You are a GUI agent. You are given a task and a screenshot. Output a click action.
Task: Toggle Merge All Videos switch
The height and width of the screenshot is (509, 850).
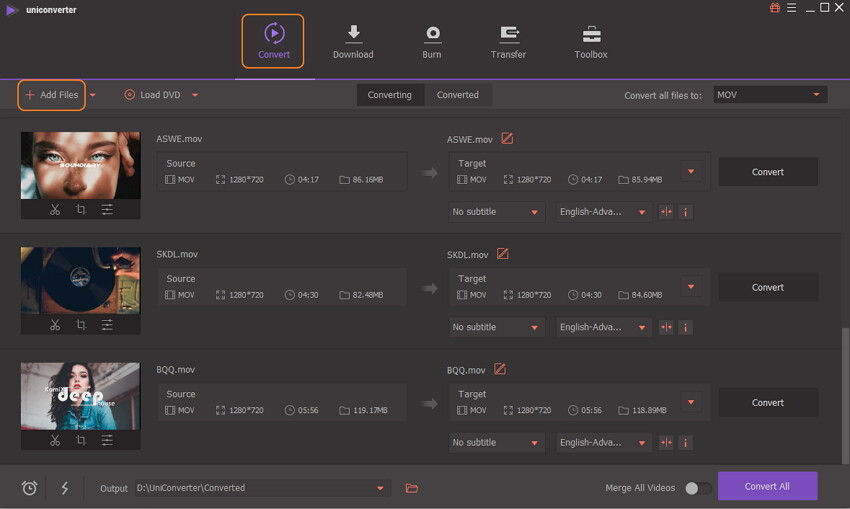tap(698, 488)
